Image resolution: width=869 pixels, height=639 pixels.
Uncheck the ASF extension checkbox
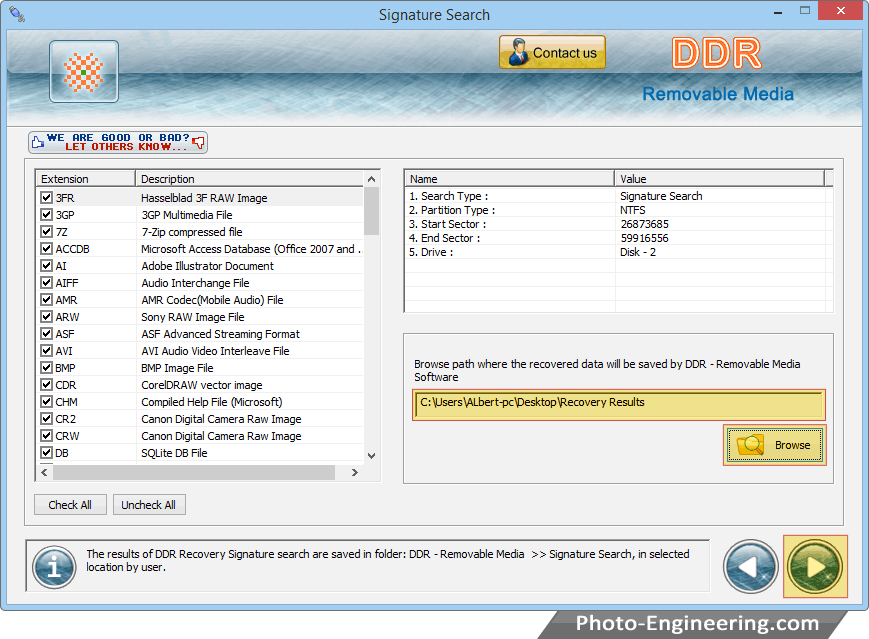[47, 334]
